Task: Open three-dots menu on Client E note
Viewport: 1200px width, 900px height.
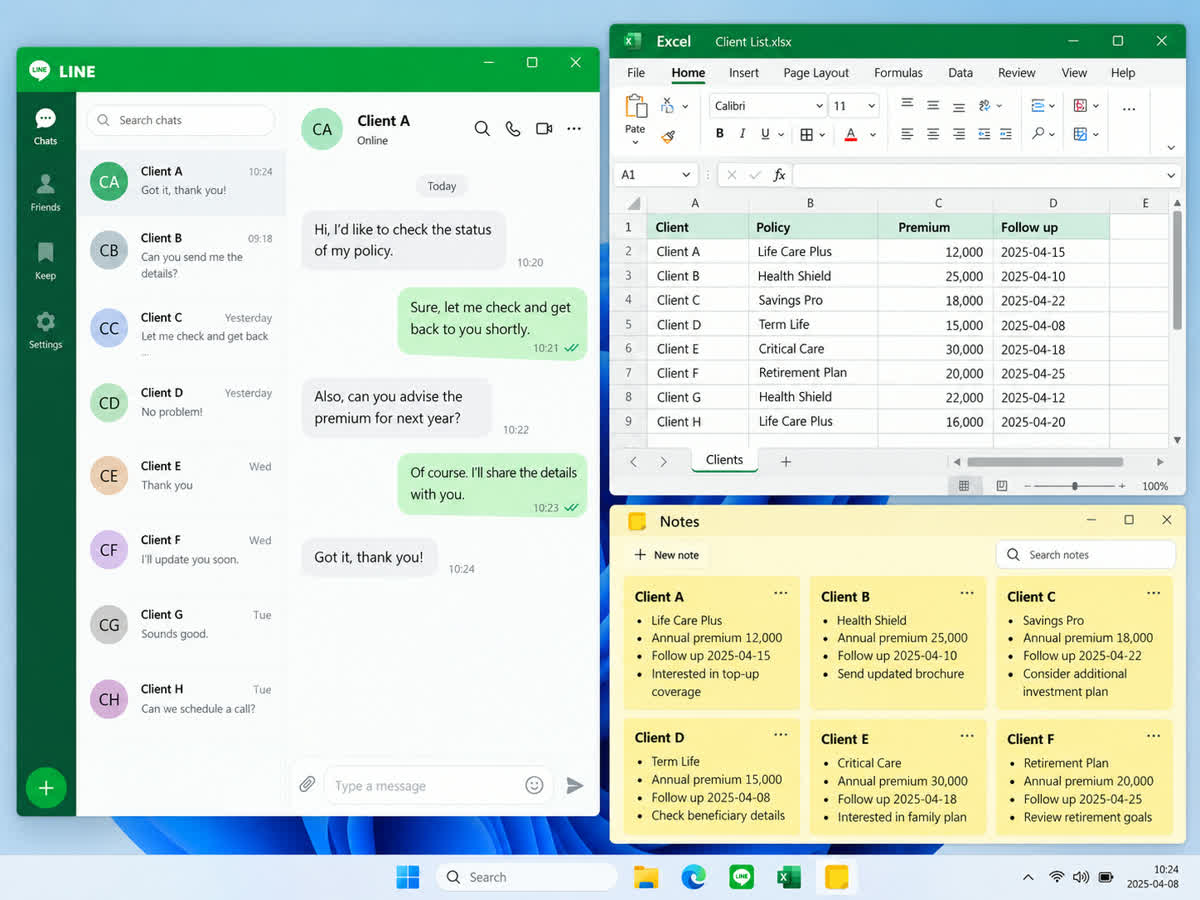Action: 967,736
